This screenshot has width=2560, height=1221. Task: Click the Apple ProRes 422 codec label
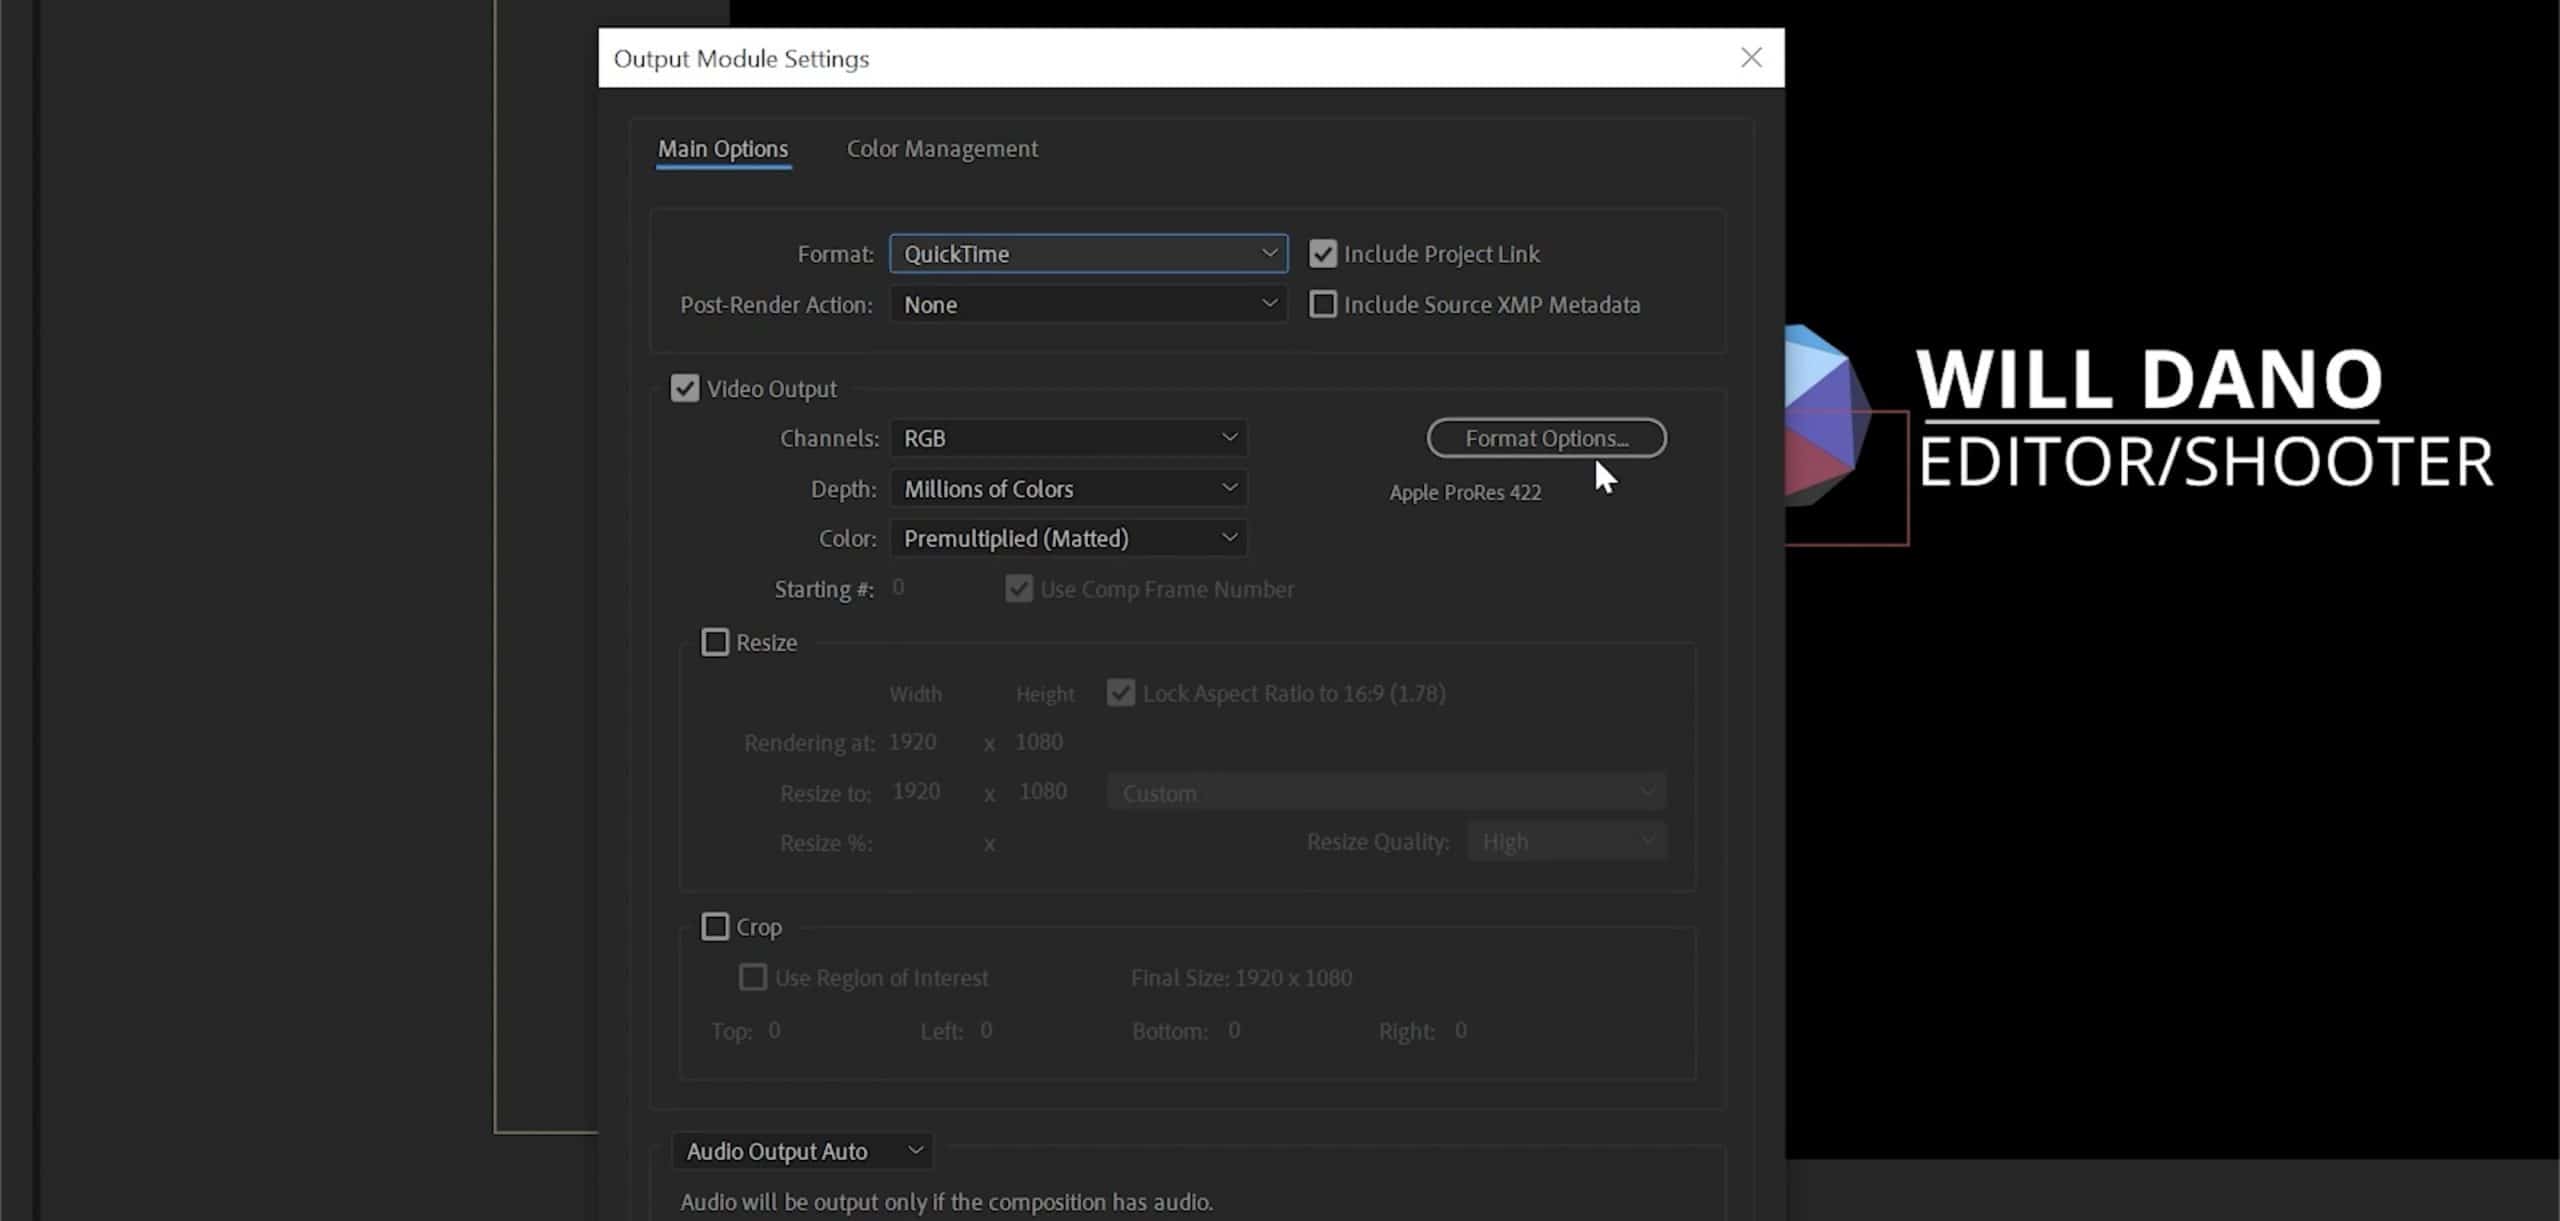pyautogui.click(x=1465, y=493)
